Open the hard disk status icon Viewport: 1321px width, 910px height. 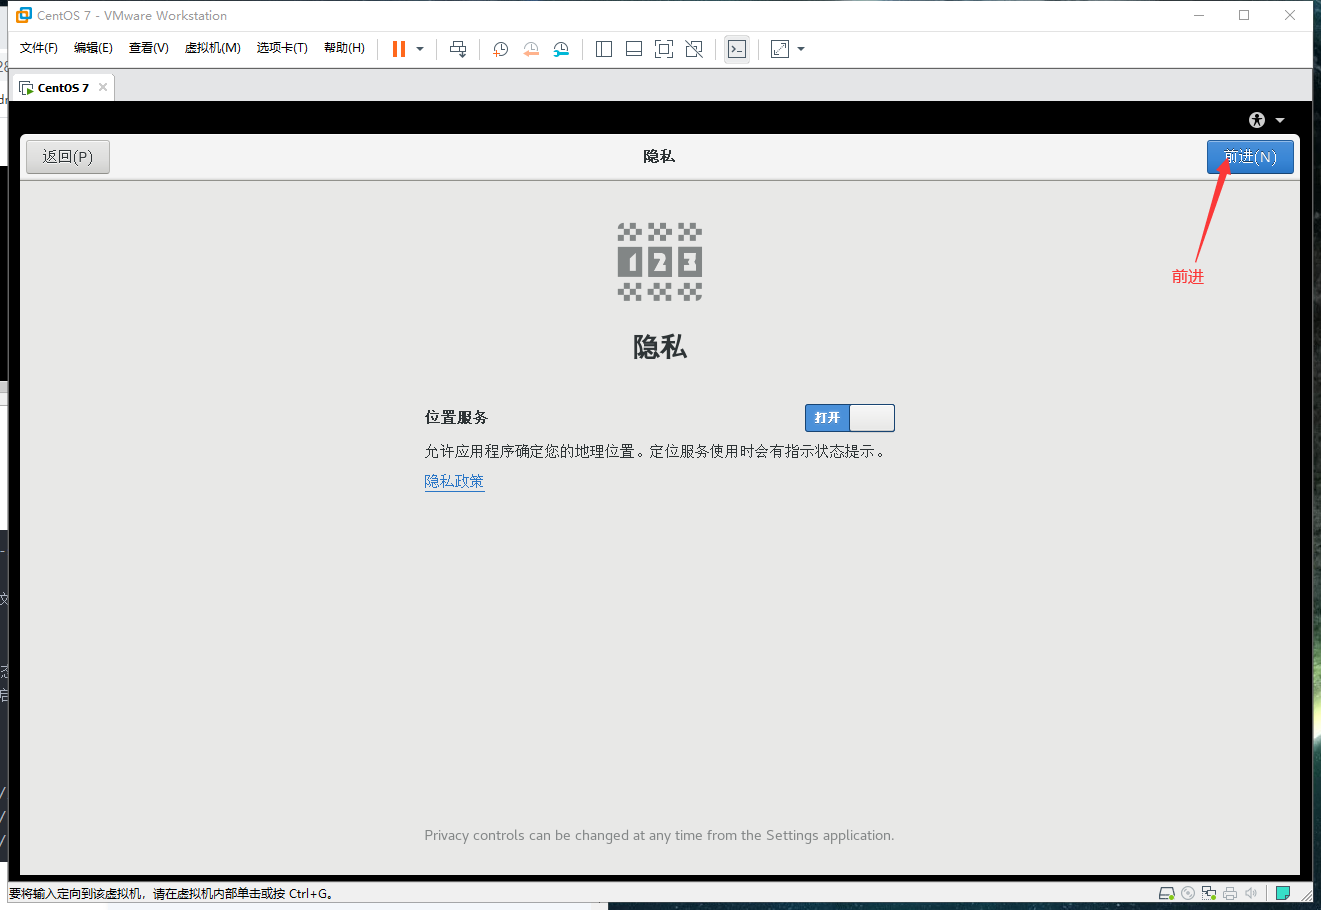click(x=1166, y=892)
